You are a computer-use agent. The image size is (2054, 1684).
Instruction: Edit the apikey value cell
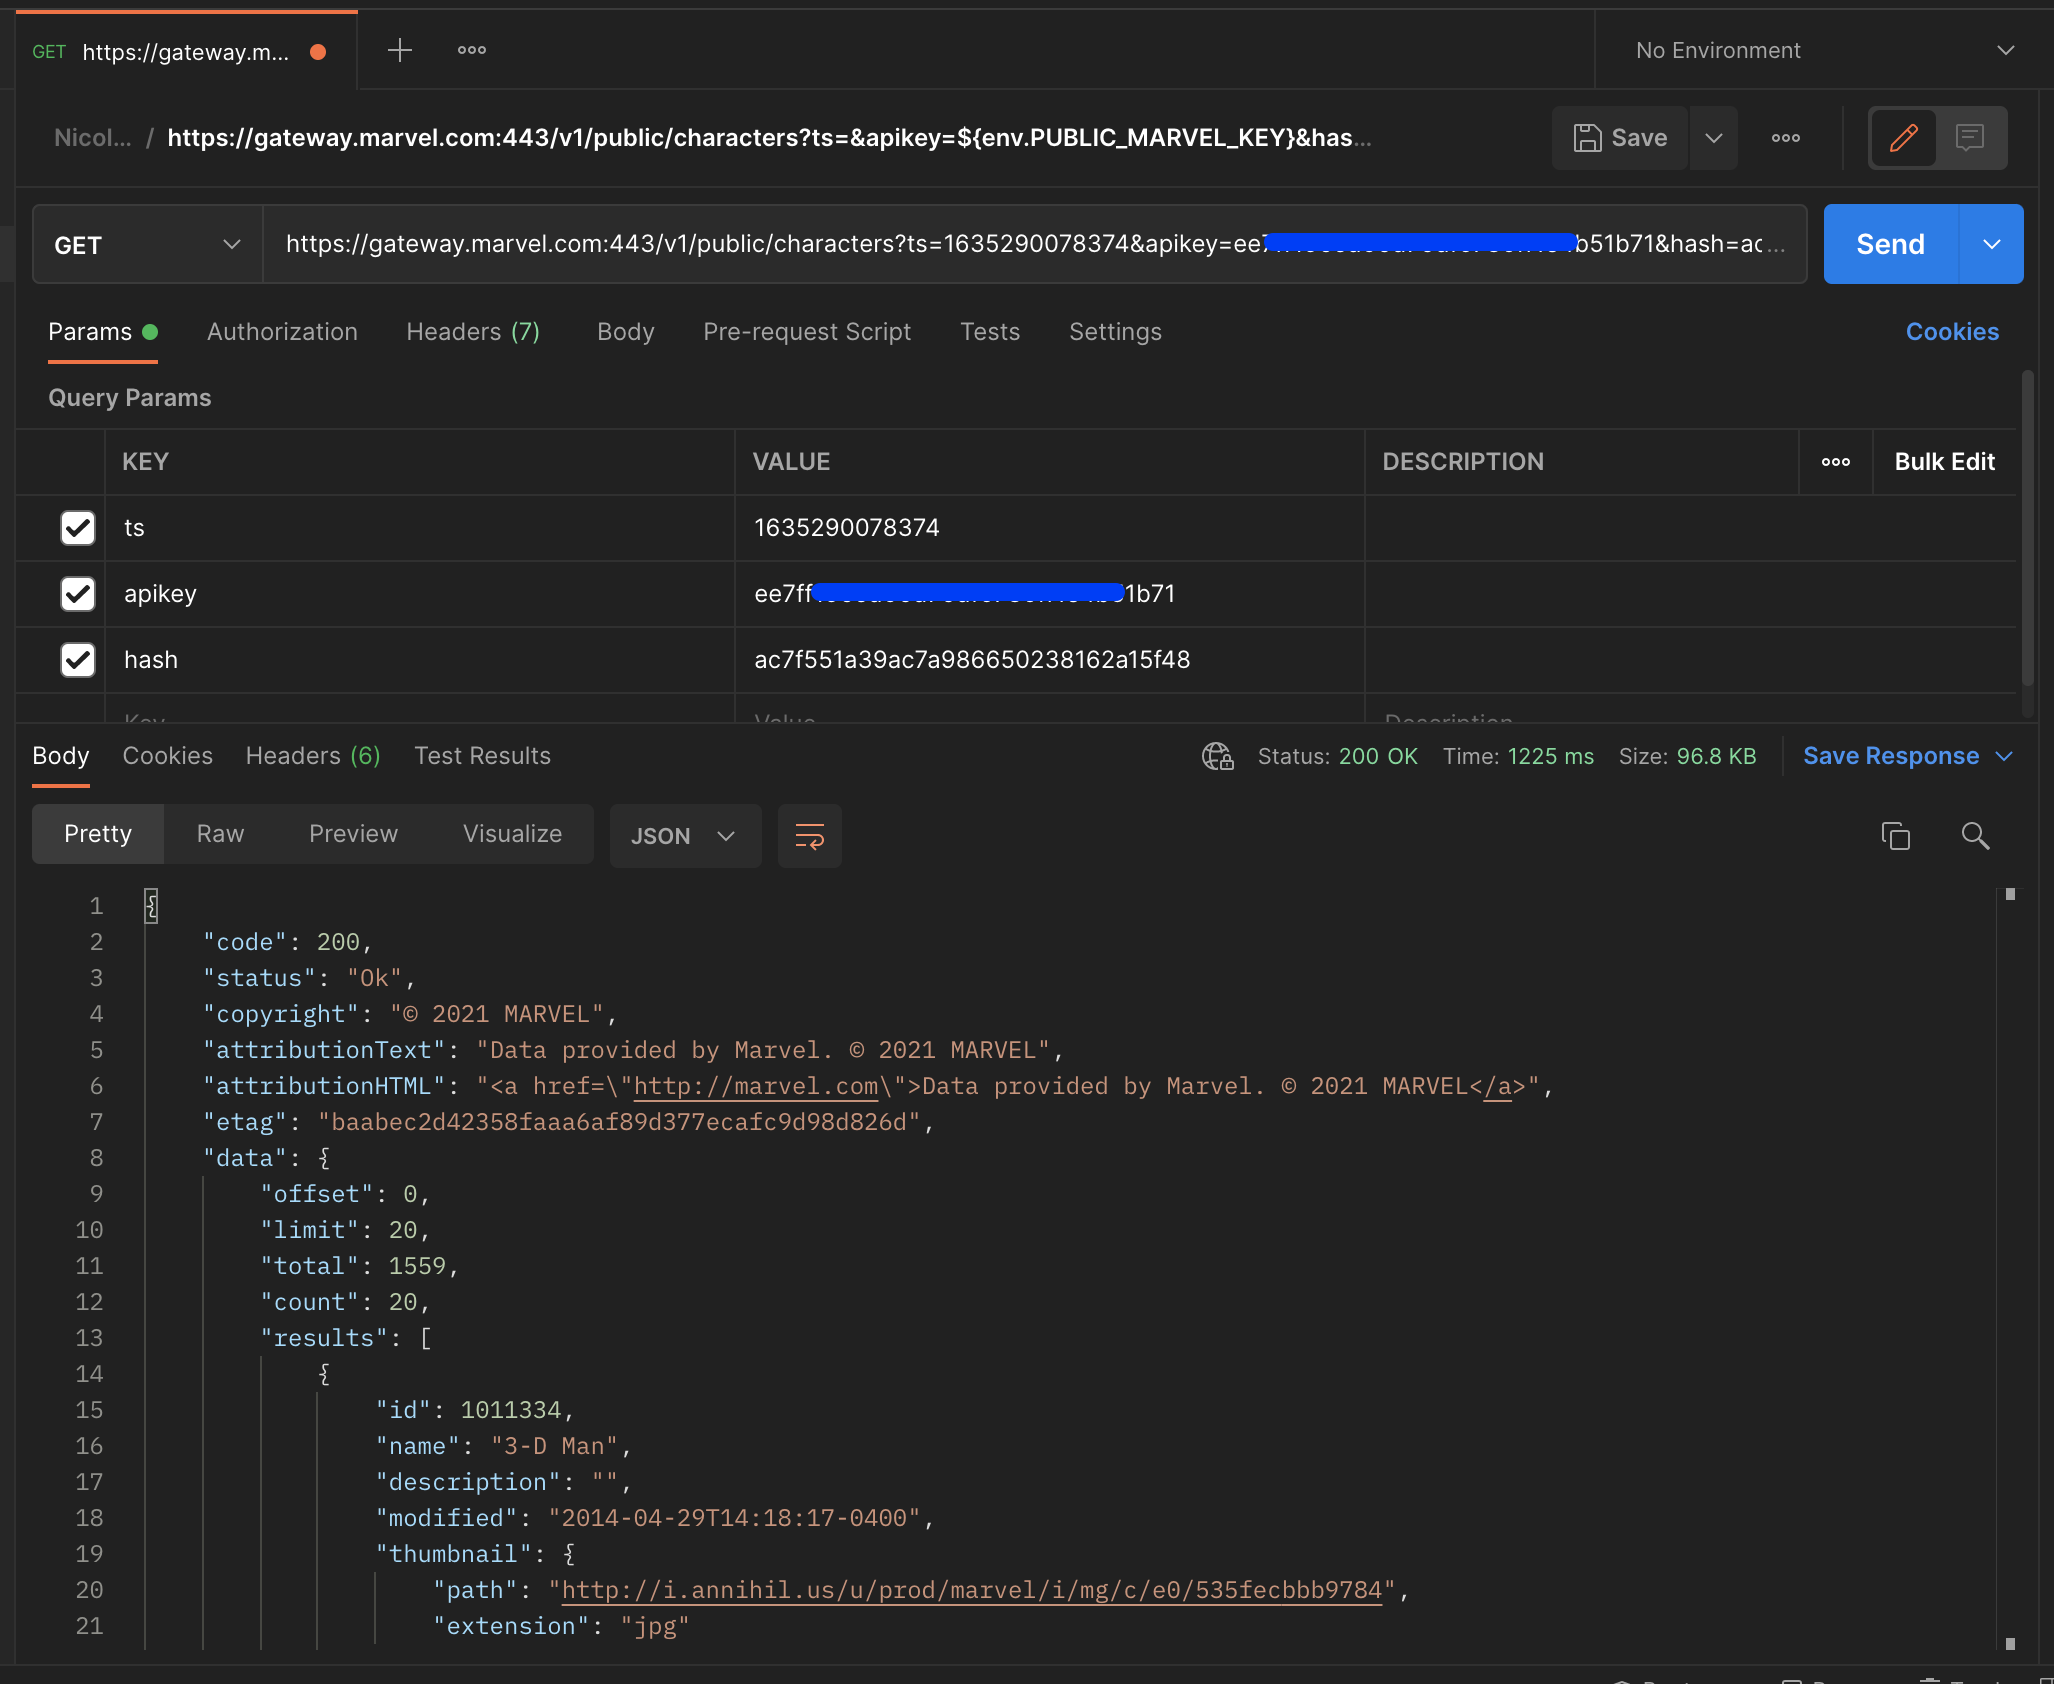pos(1049,594)
